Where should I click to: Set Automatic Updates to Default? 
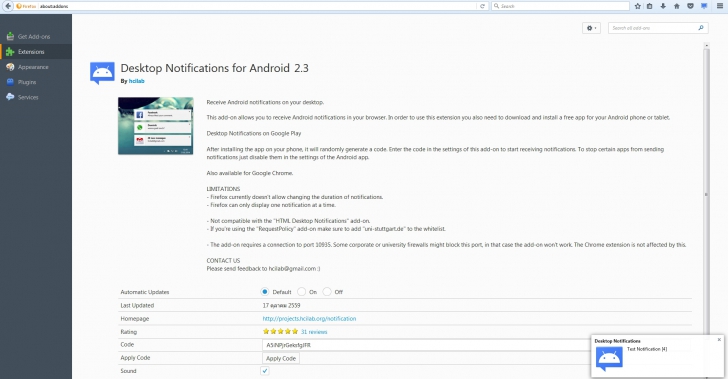pyautogui.click(x=265, y=292)
